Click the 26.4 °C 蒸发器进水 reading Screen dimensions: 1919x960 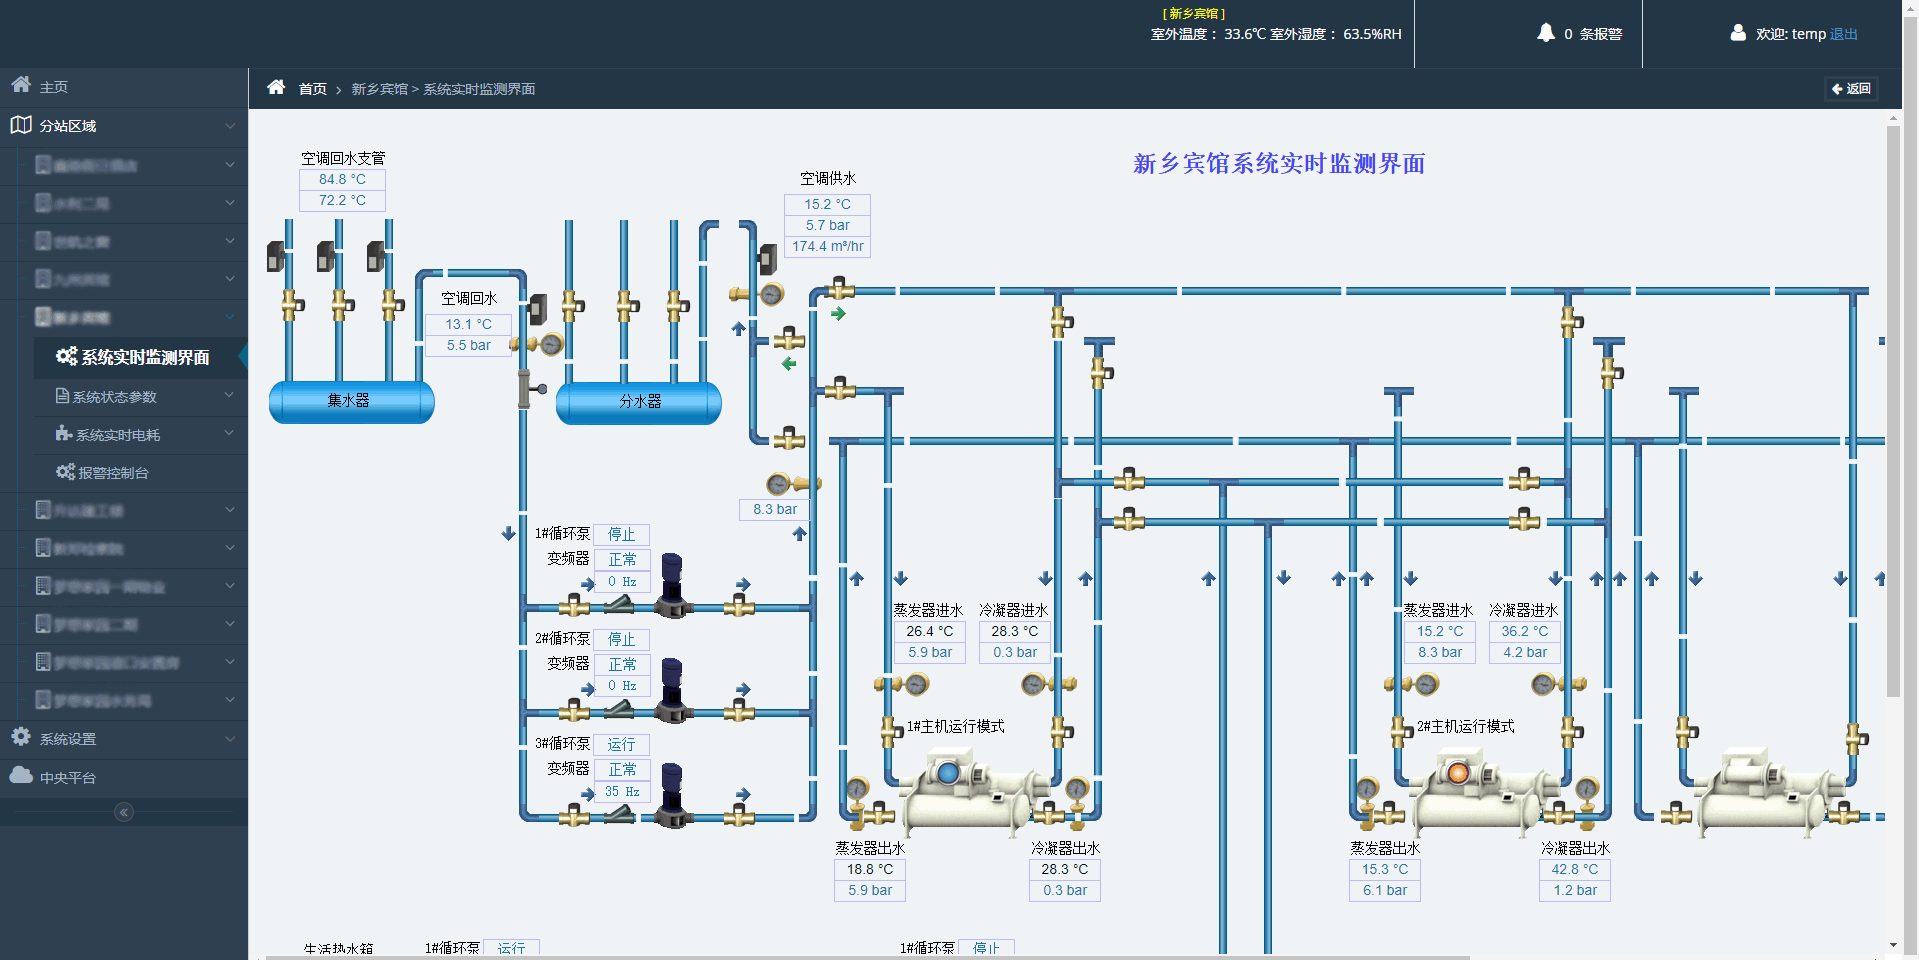click(x=929, y=631)
